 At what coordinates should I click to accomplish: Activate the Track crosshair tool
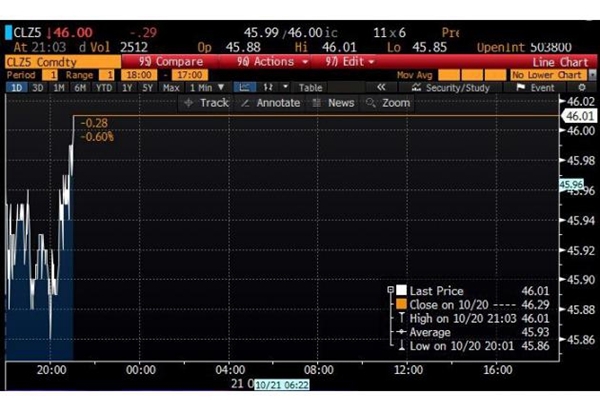pyautogui.click(x=207, y=103)
